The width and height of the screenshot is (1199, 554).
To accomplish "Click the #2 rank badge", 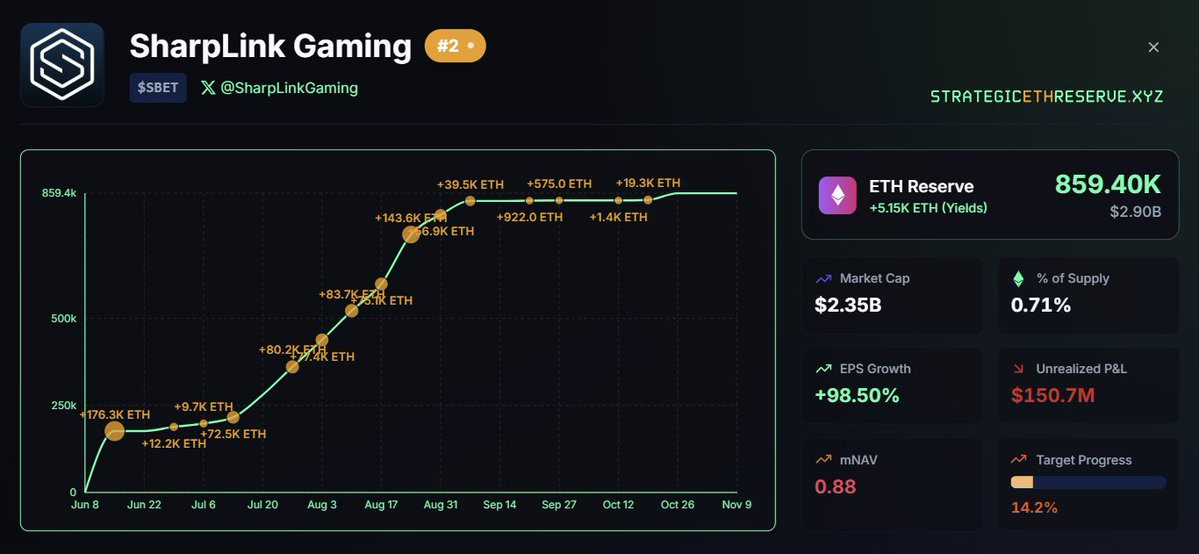I will 455,46.
